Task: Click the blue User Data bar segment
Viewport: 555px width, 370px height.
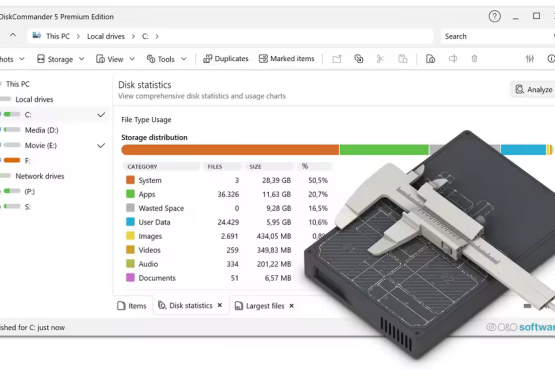Action: [x=523, y=150]
